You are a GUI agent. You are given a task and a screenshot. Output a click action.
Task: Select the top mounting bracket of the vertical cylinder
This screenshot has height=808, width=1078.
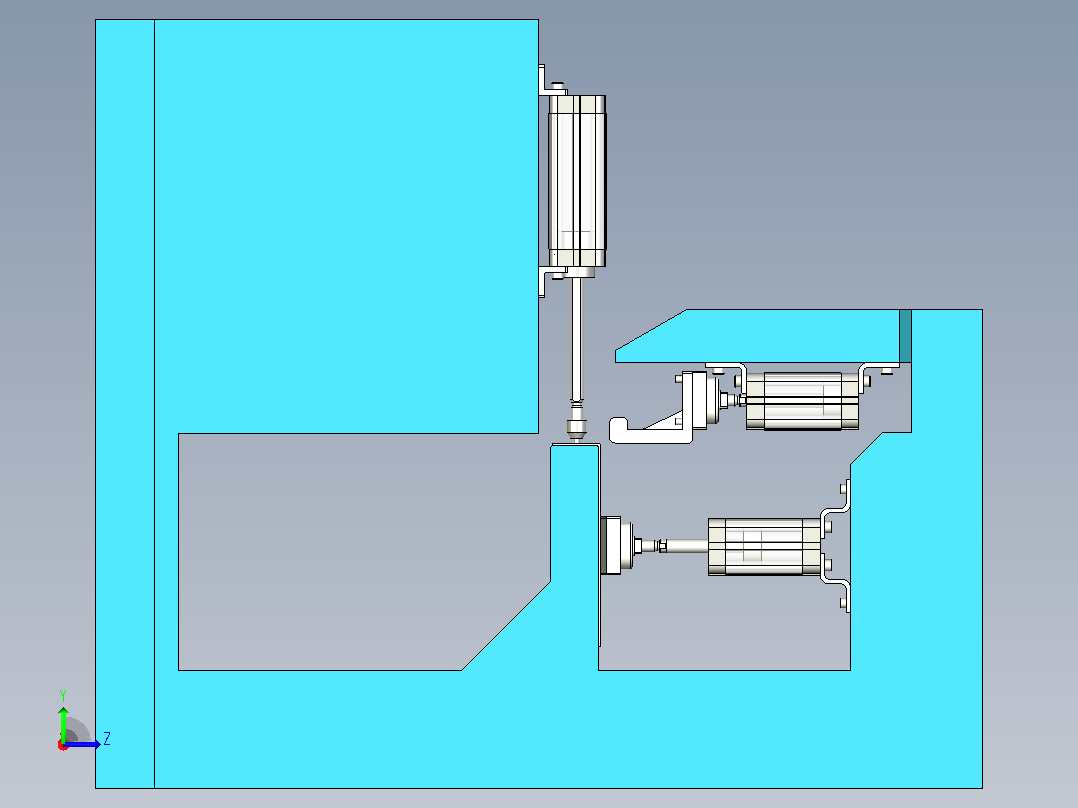[552, 81]
